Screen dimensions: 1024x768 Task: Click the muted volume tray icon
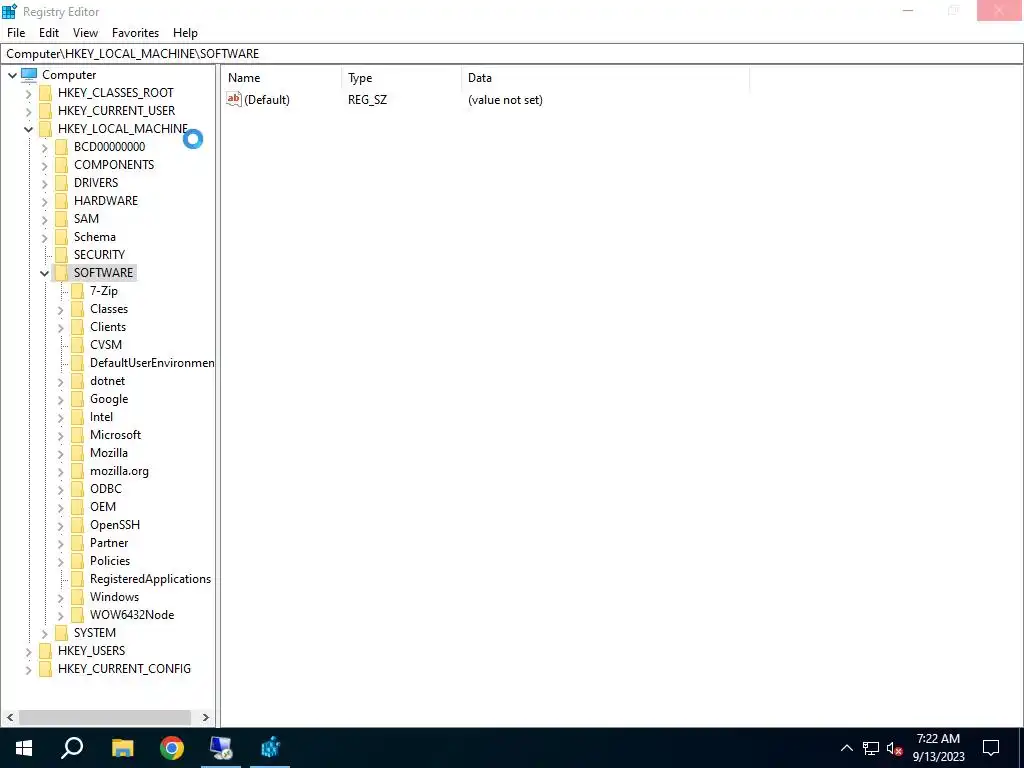[894, 748]
